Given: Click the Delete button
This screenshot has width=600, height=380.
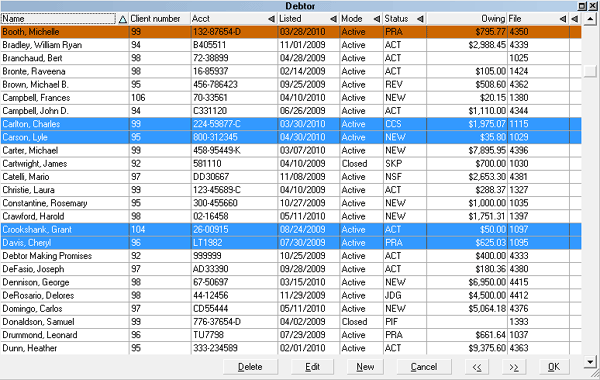Looking at the screenshot, I should tap(250, 367).
